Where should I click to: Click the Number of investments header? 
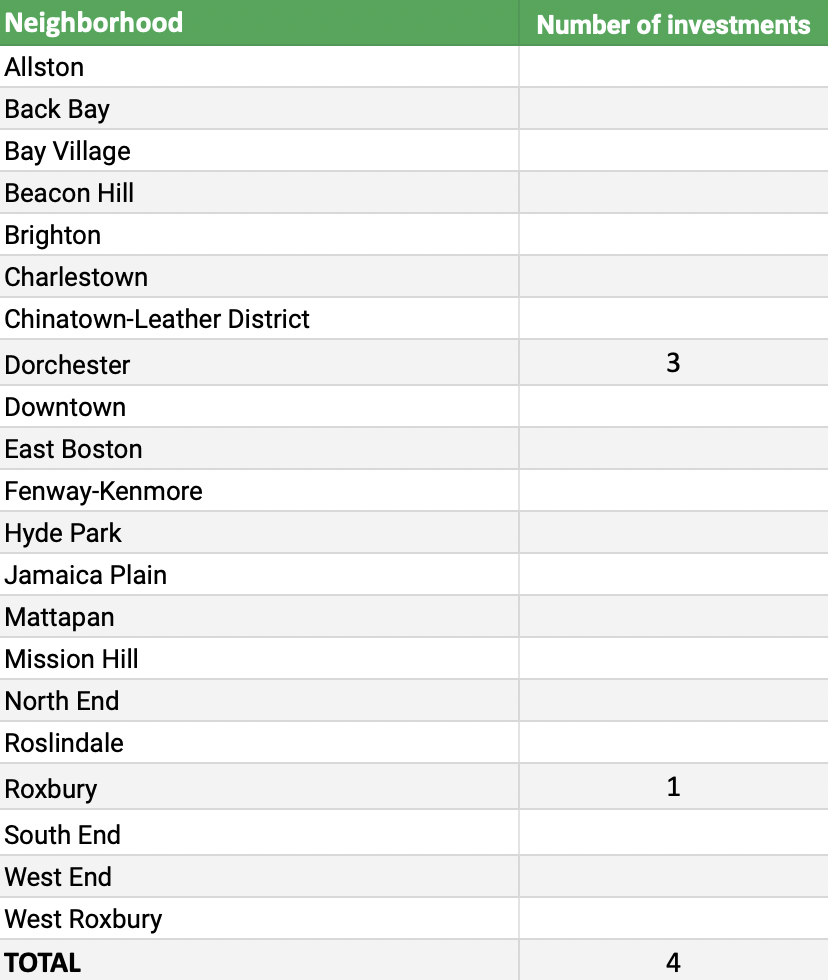coord(673,25)
